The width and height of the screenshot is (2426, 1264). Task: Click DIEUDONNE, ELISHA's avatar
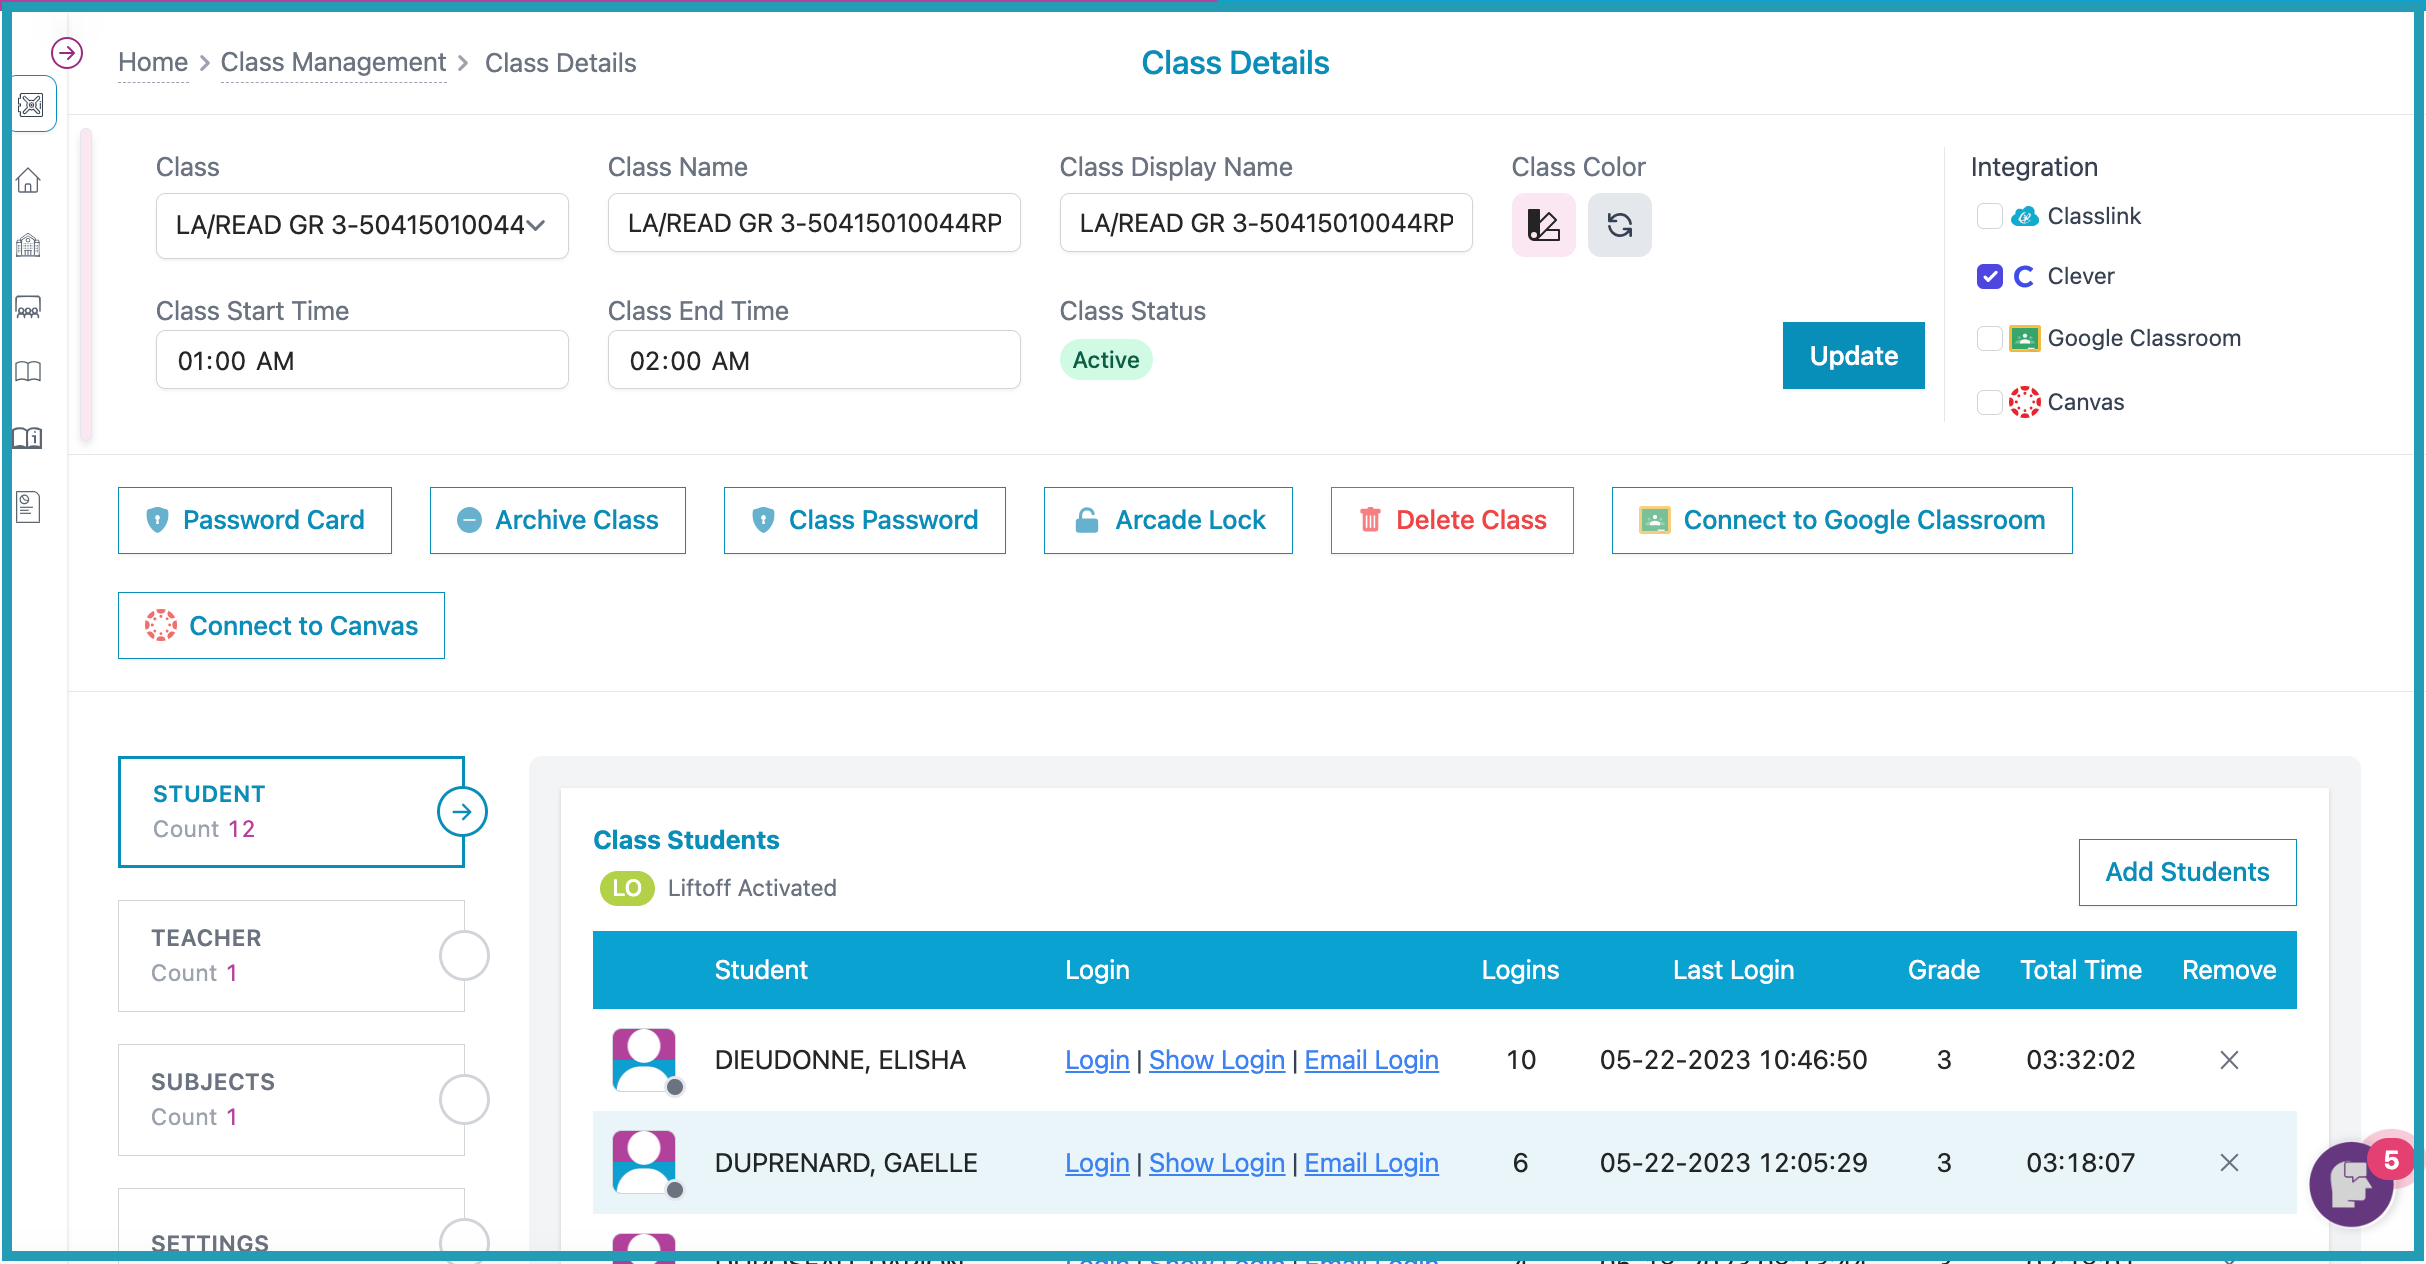tap(645, 1060)
